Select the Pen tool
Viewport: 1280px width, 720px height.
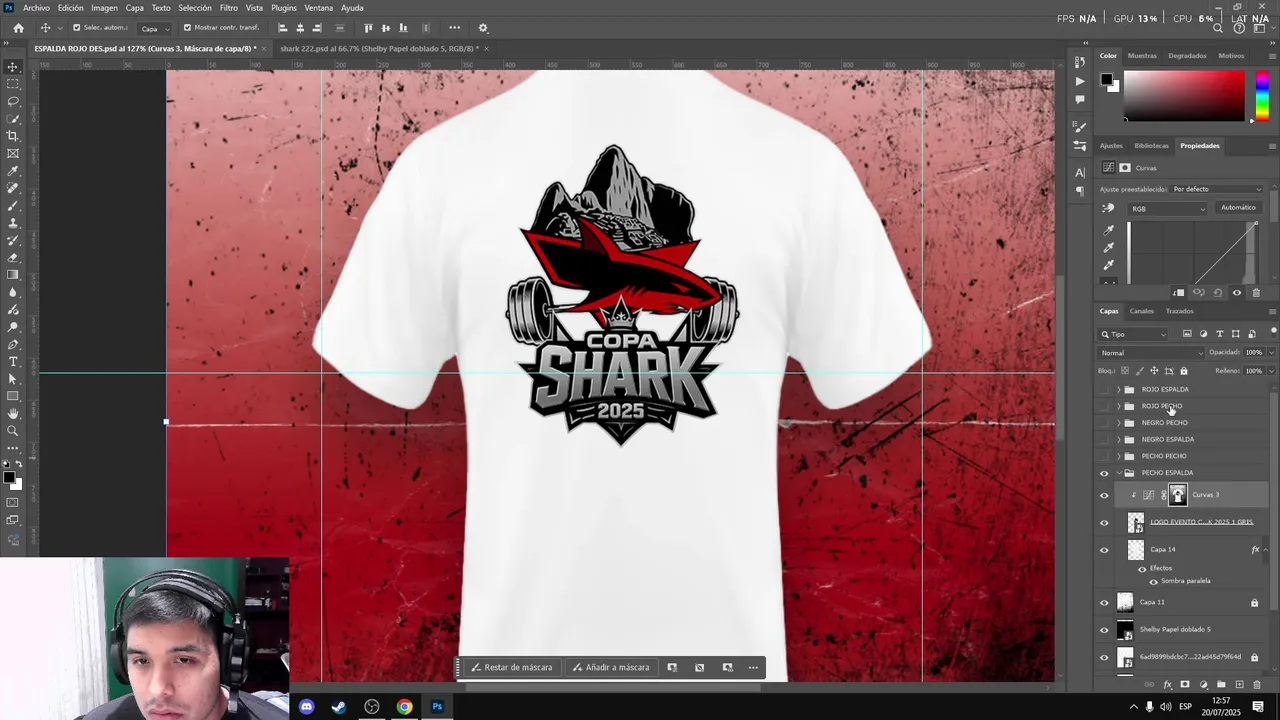13,345
